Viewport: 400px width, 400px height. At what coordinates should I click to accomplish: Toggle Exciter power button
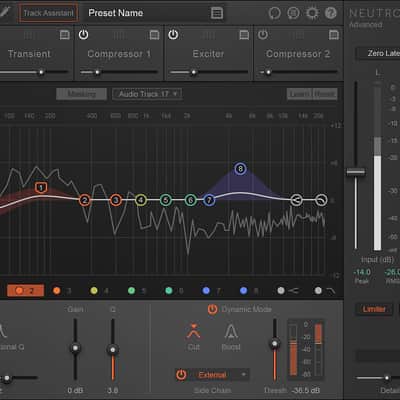pos(173,34)
